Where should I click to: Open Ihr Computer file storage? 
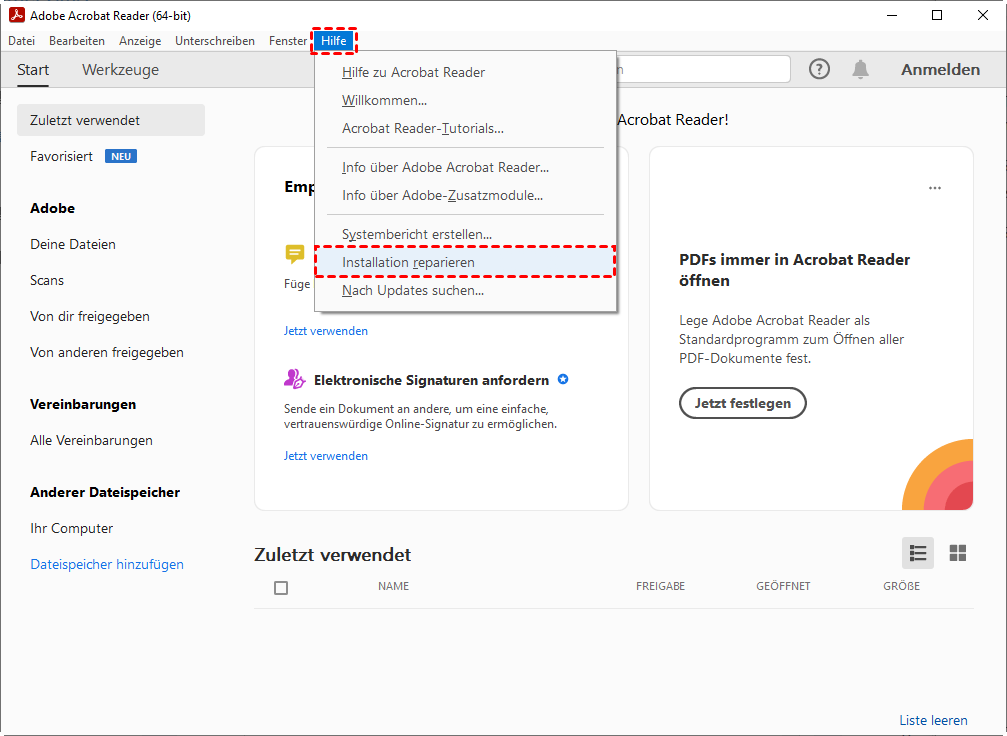tap(71, 529)
